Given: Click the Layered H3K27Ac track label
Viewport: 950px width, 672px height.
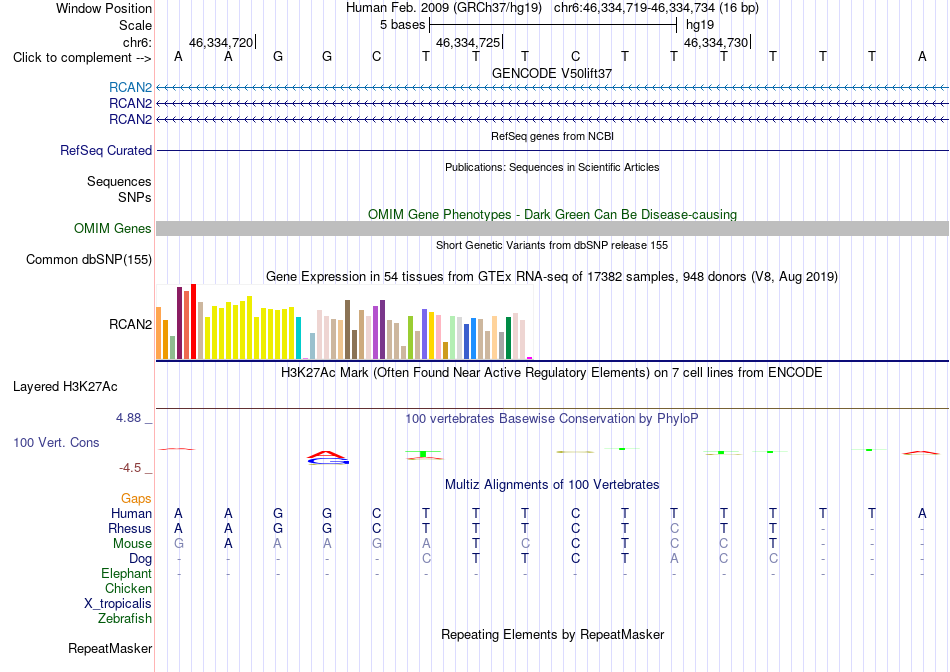Looking at the screenshot, I should [x=65, y=387].
